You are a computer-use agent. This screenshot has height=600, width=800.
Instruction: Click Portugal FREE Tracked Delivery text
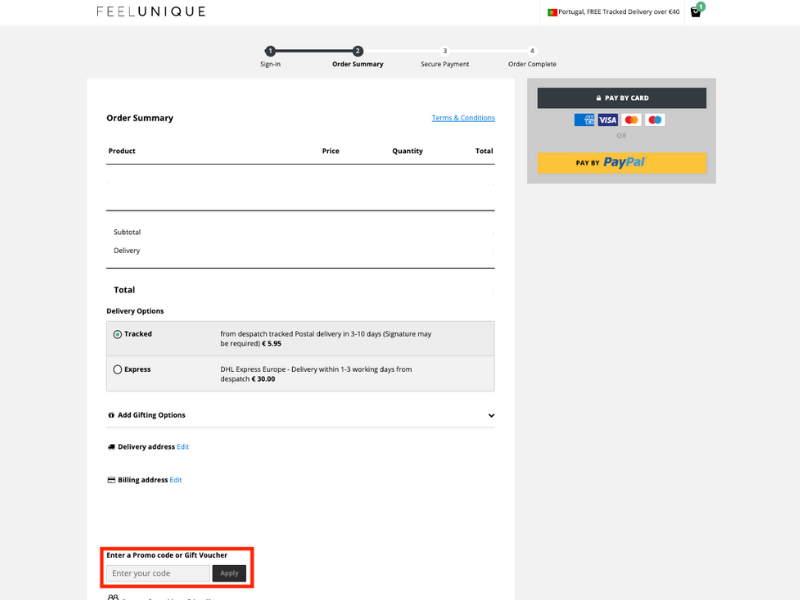pyautogui.click(x=619, y=12)
